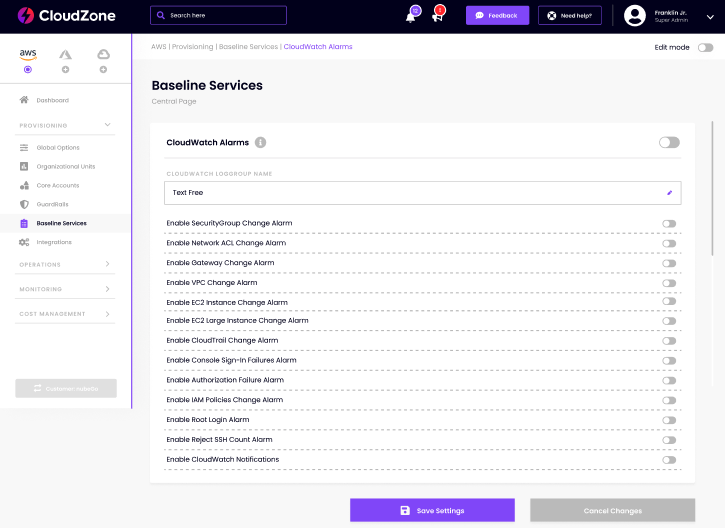Click the user avatar icon

click(x=635, y=16)
